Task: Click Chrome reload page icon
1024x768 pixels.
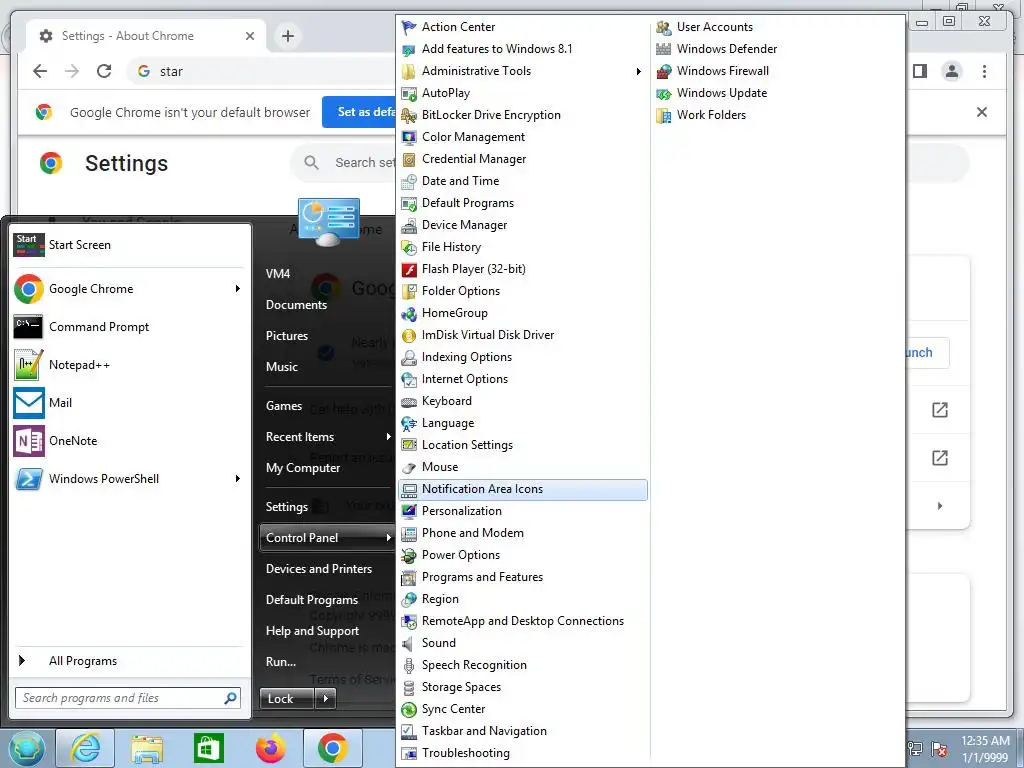Action: 104,71
